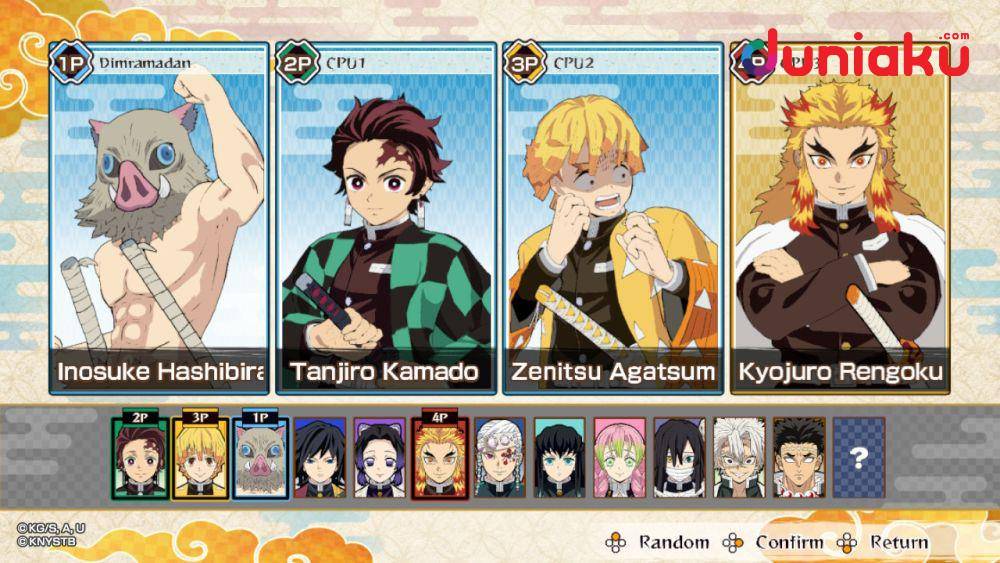Choose white-haired Tengen Uzui roster icon
Image resolution: width=1000 pixels, height=563 pixels.
pos(500,458)
